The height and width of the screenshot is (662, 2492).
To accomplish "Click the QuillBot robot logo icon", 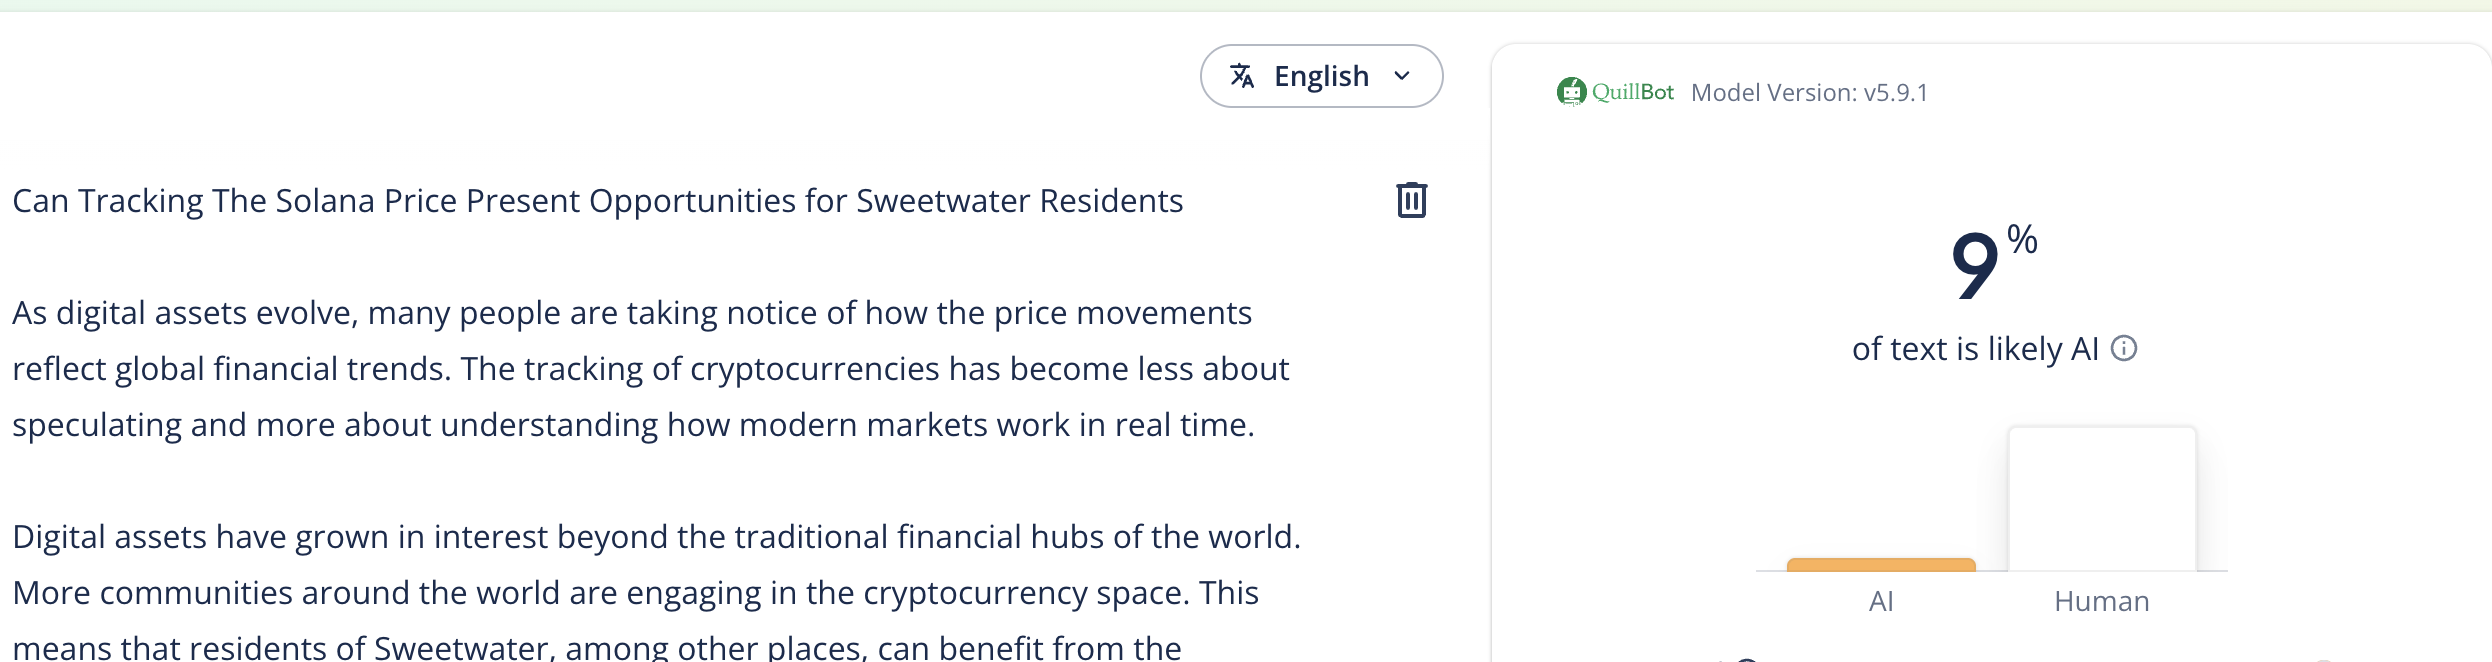I will pos(1571,92).
